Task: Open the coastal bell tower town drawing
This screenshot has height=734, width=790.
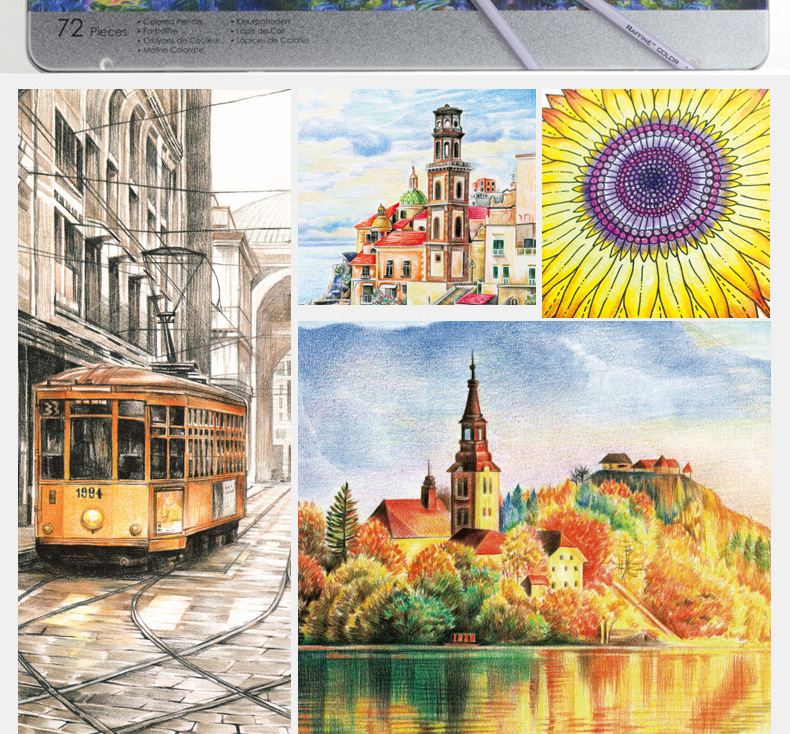Action: tap(417, 197)
